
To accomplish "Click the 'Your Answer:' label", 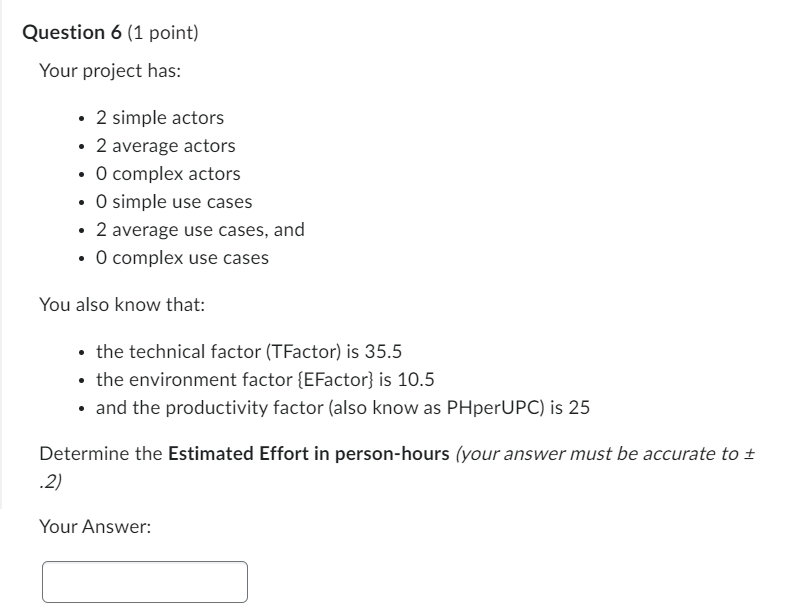I will [x=96, y=526].
